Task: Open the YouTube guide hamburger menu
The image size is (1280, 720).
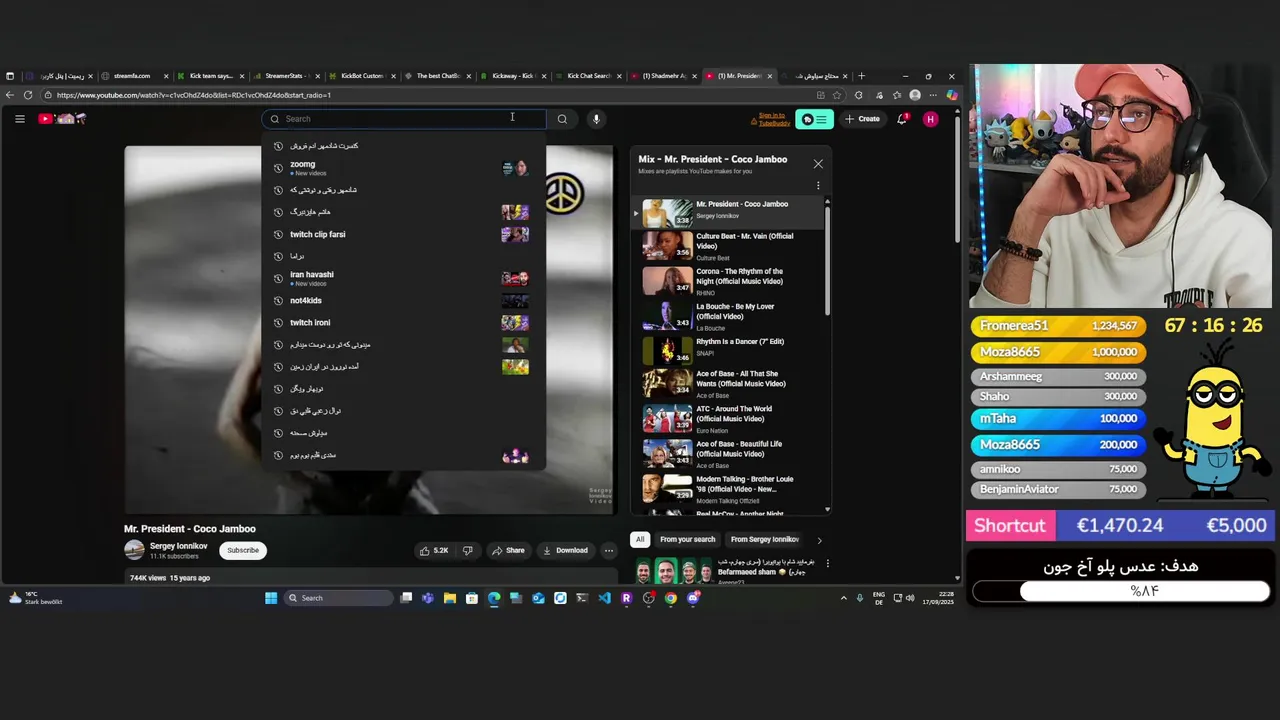Action: [19, 119]
